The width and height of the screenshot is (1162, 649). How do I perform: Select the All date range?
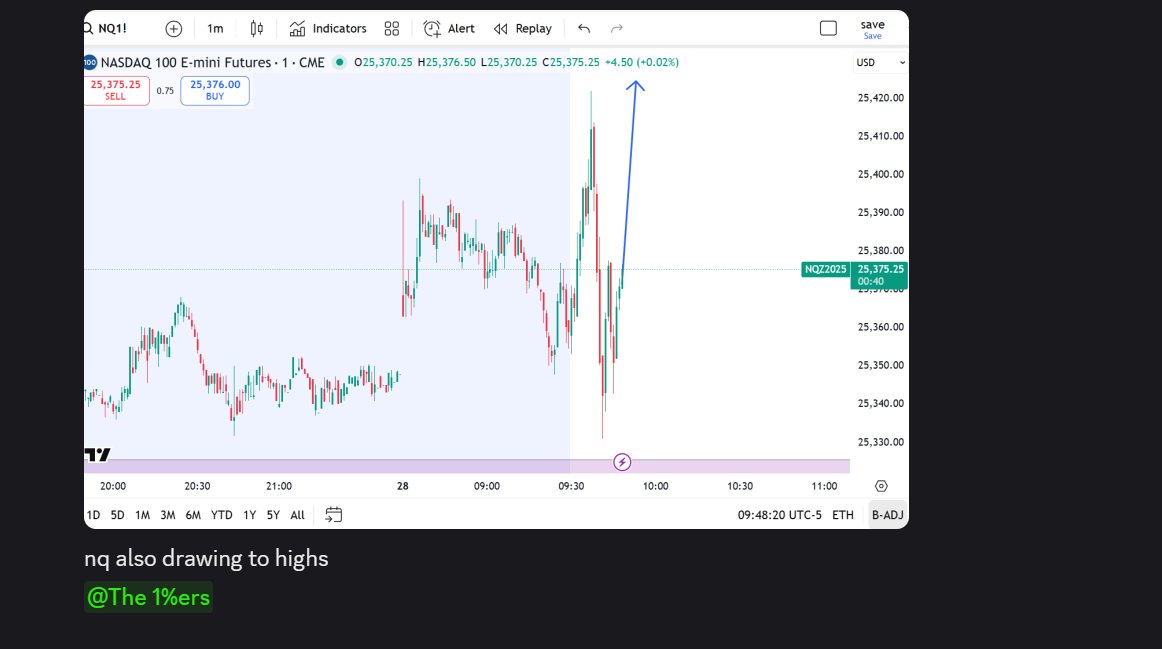298,515
